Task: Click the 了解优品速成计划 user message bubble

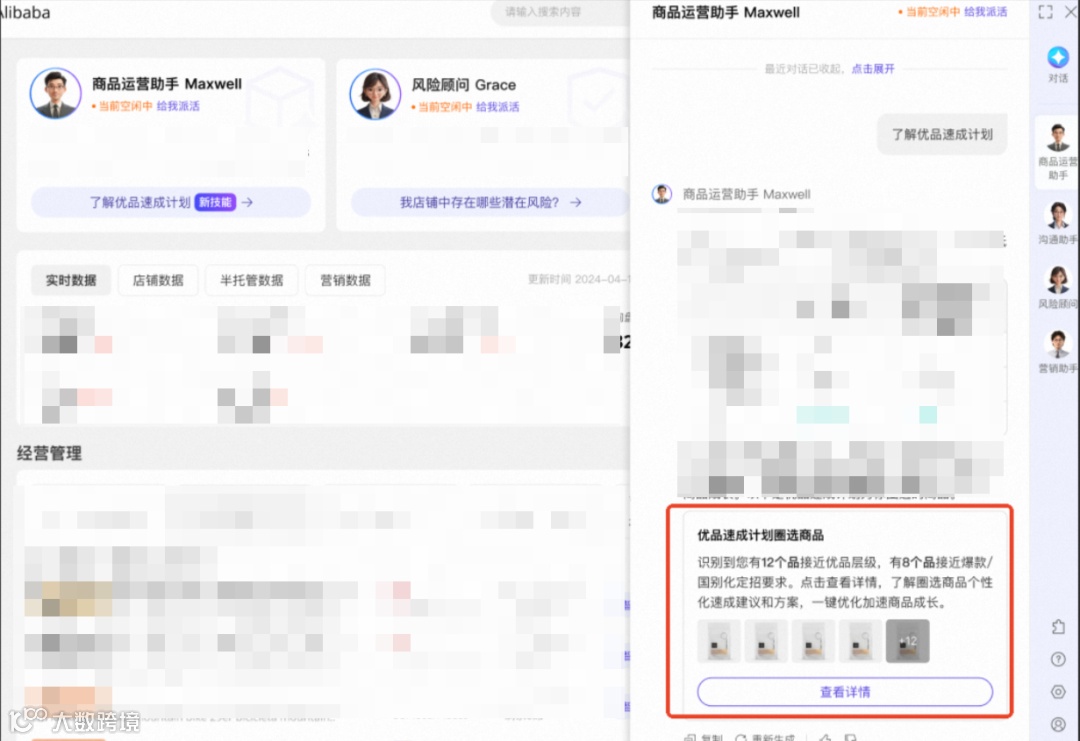Action: (942, 134)
